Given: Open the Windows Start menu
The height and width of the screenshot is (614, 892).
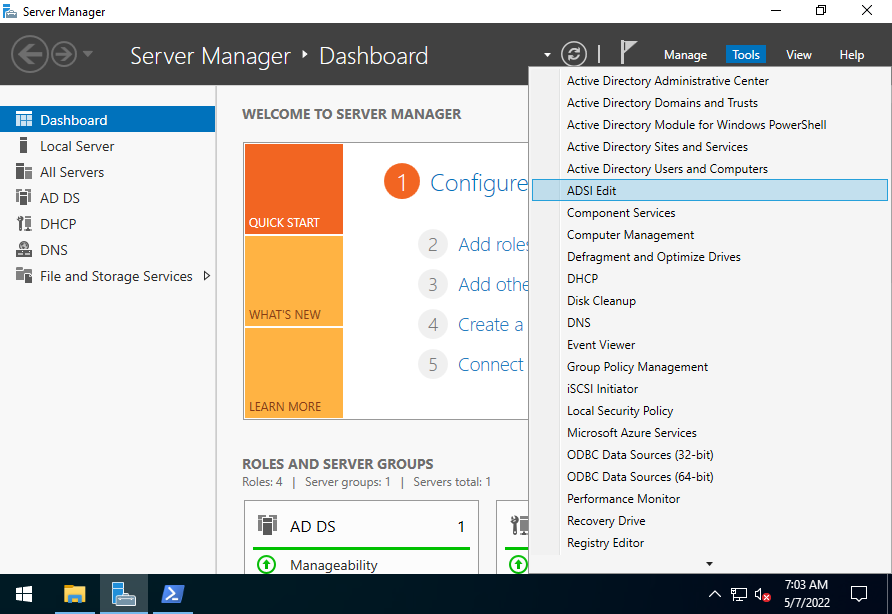Looking at the screenshot, I should [x=24, y=594].
